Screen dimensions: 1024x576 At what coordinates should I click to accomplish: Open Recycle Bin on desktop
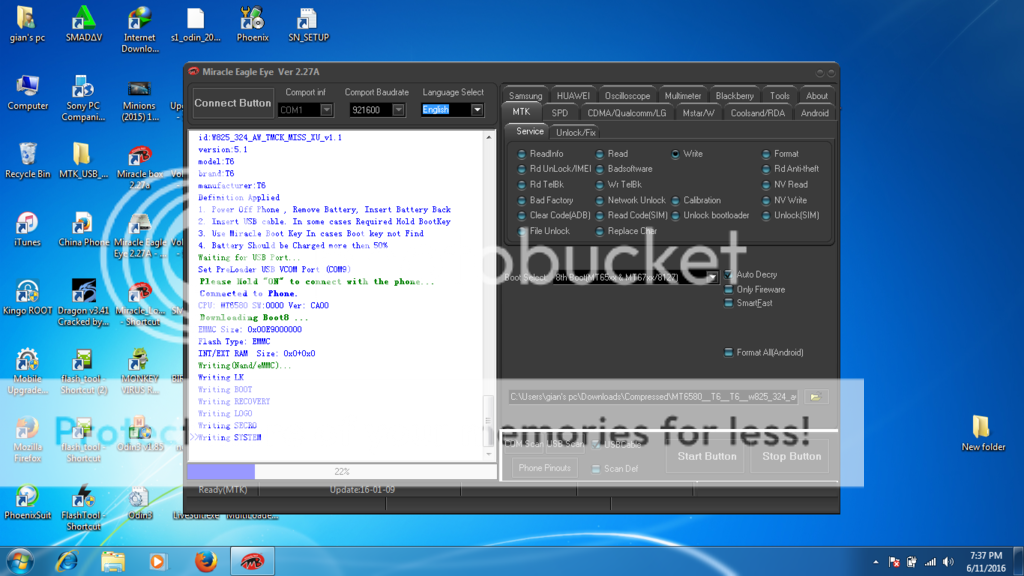point(27,157)
